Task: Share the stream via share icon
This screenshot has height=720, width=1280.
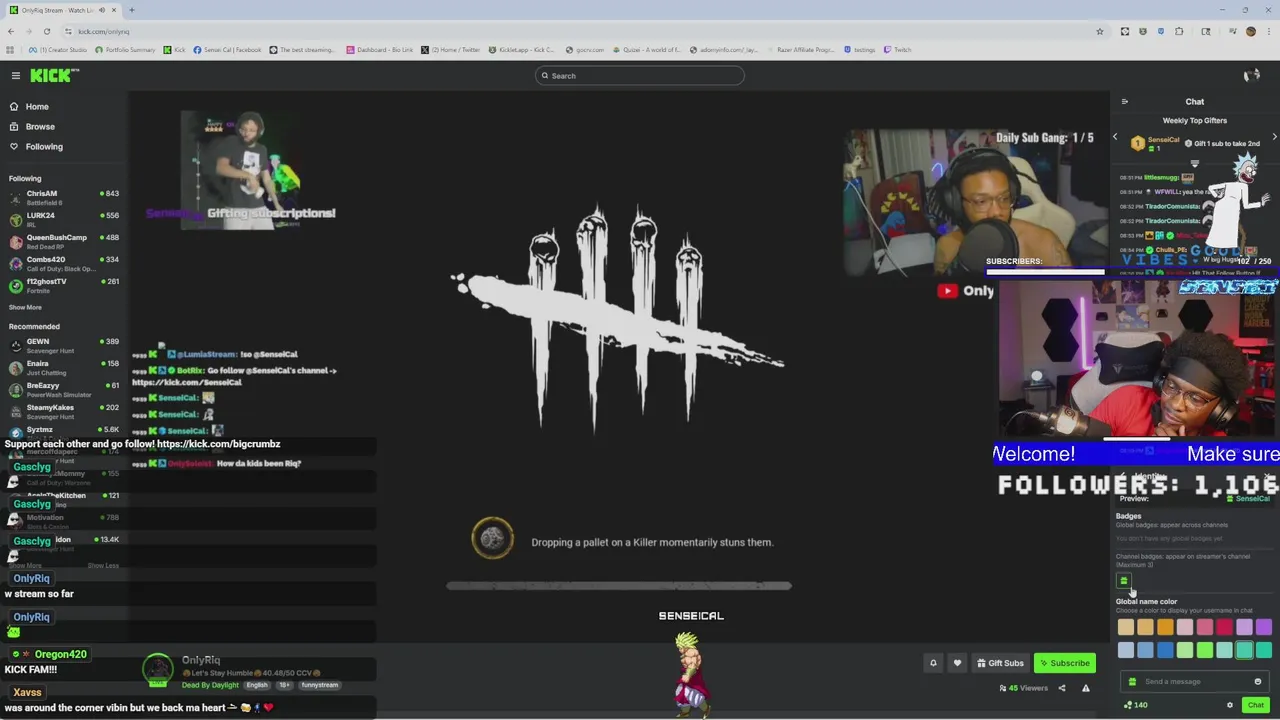Action: coord(1062,688)
